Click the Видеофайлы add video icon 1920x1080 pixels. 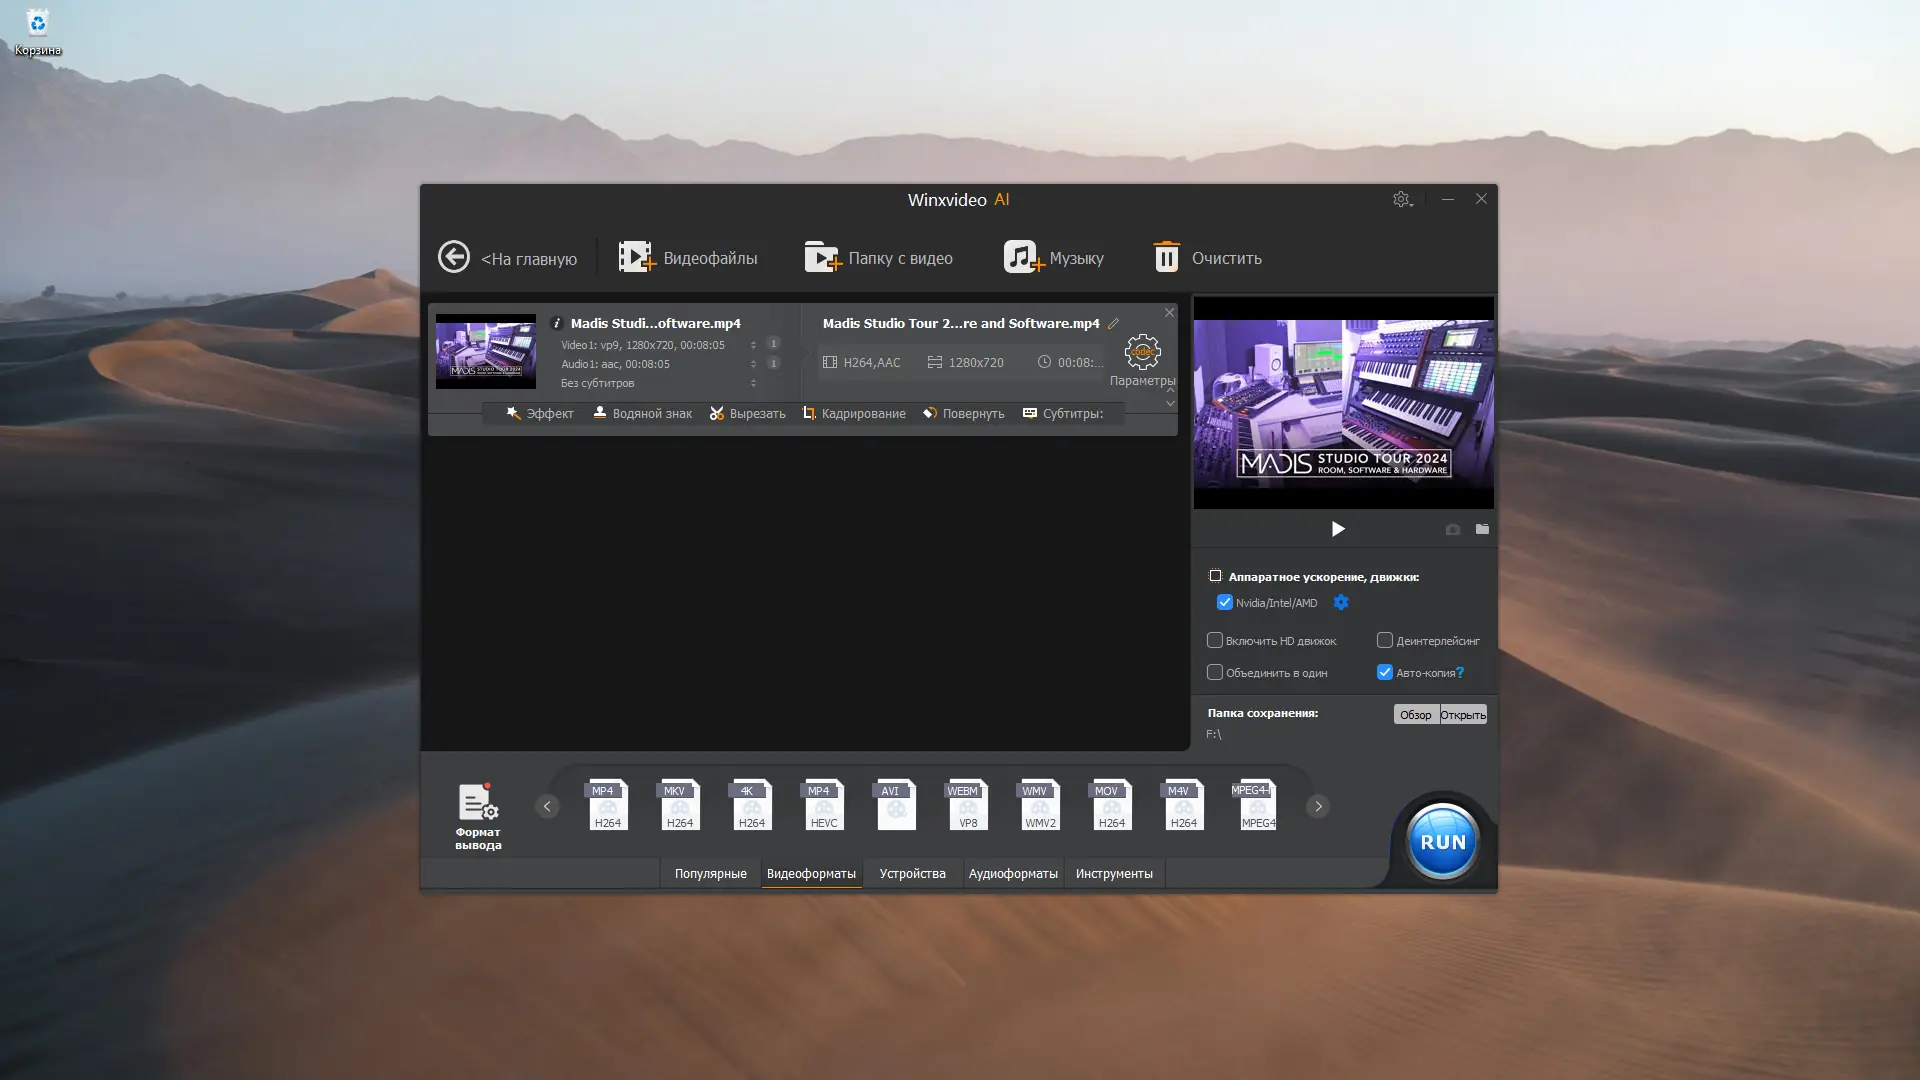coord(635,257)
